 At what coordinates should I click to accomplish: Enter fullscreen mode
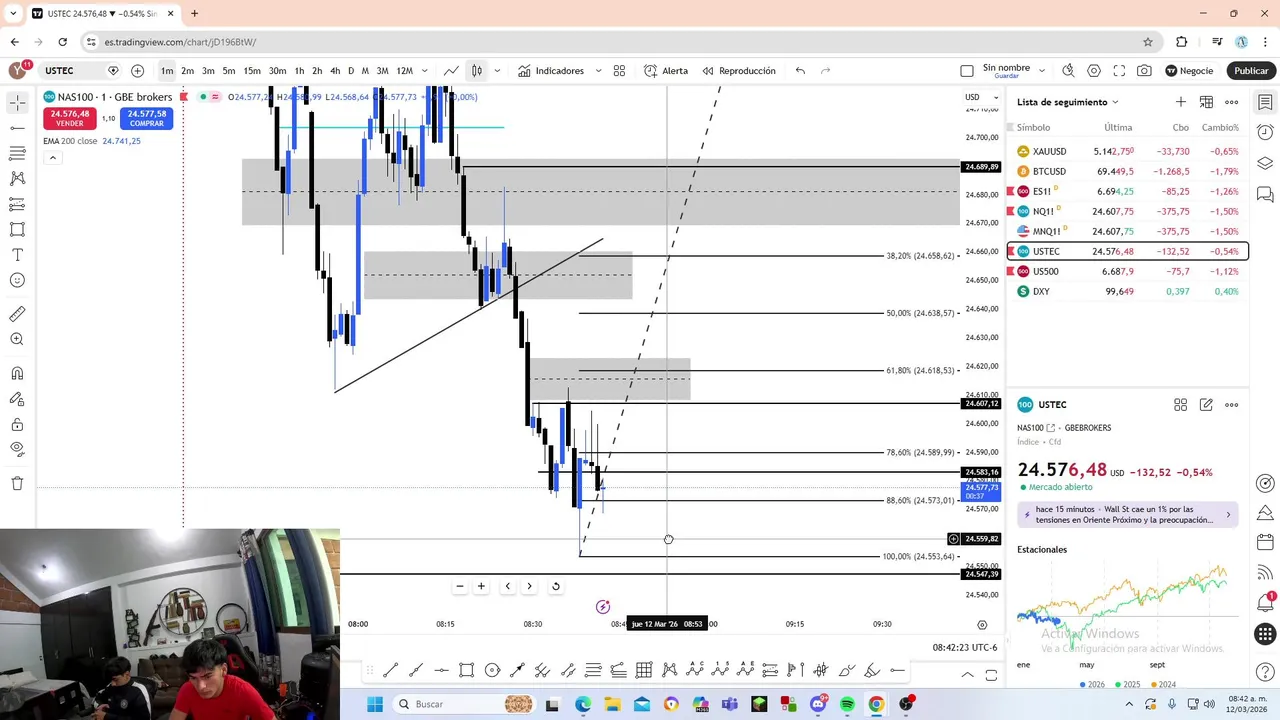(x=1119, y=71)
